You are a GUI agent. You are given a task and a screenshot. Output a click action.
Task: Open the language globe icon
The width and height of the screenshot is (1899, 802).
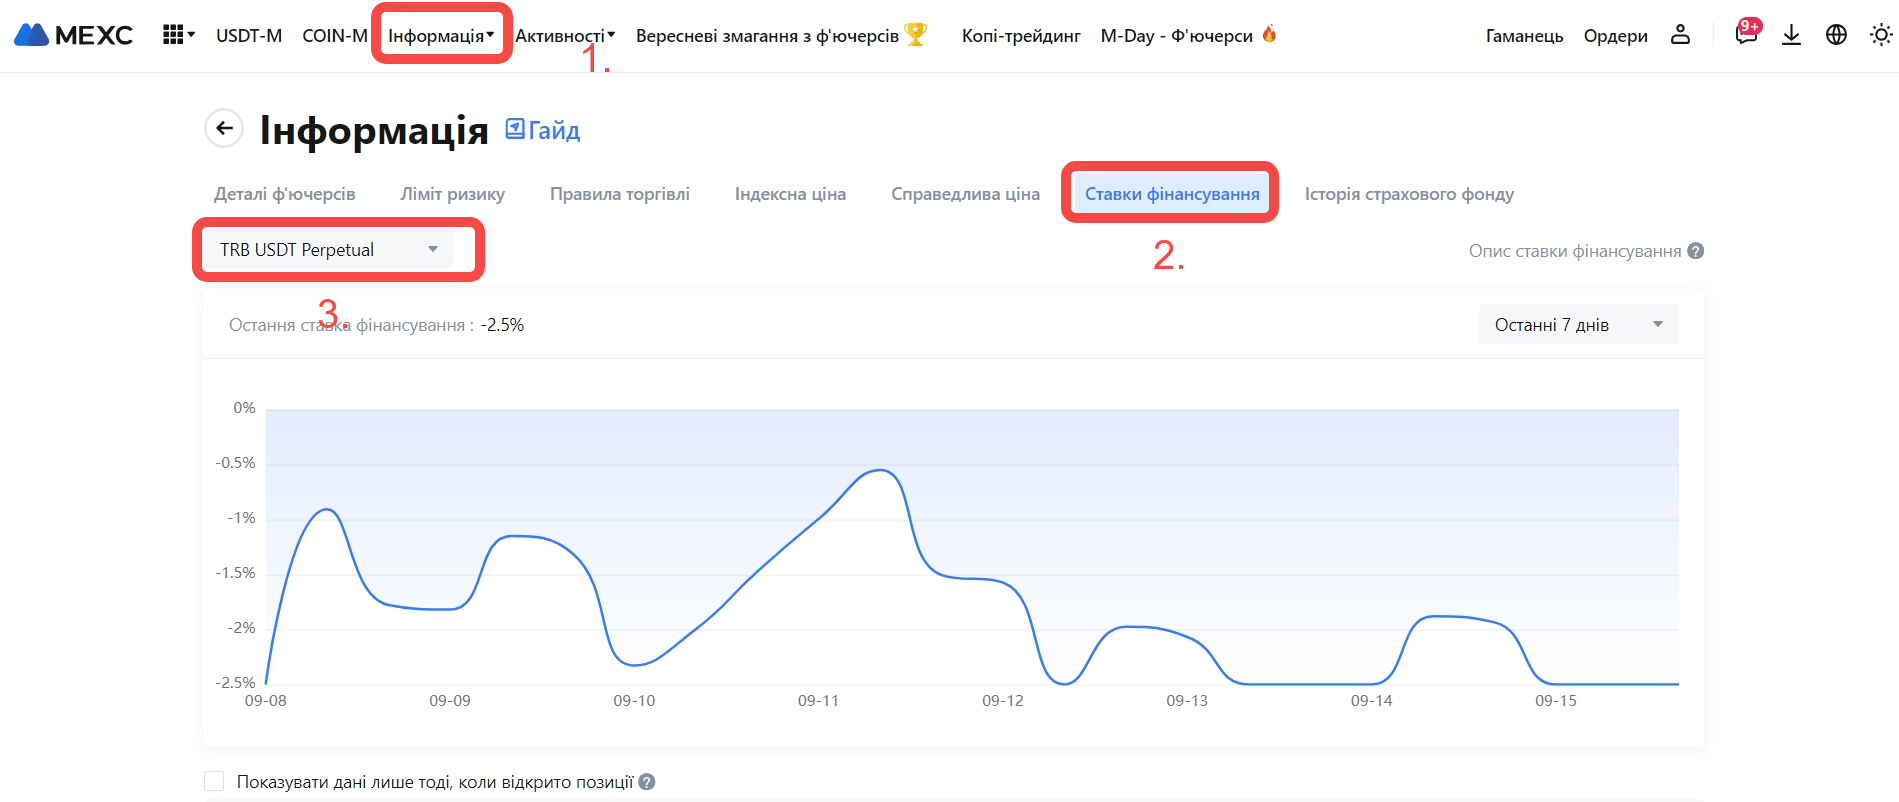(1836, 35)
